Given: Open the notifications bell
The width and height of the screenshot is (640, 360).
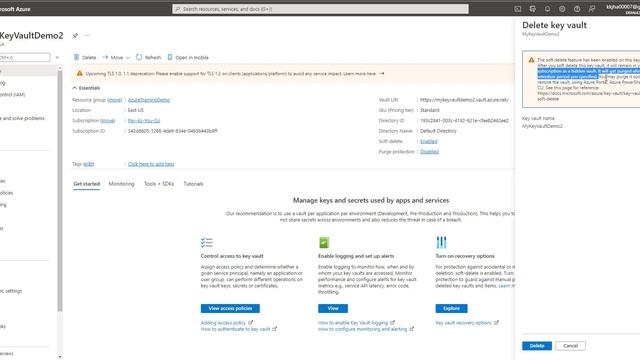Looking at the screenshot, I should 547,9.
